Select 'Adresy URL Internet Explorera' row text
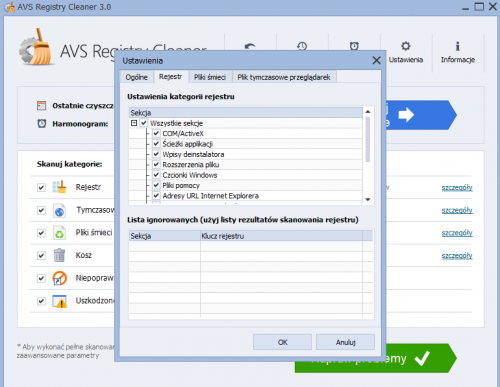The width and height of the screenshot is (500, 387). (210, 196)
